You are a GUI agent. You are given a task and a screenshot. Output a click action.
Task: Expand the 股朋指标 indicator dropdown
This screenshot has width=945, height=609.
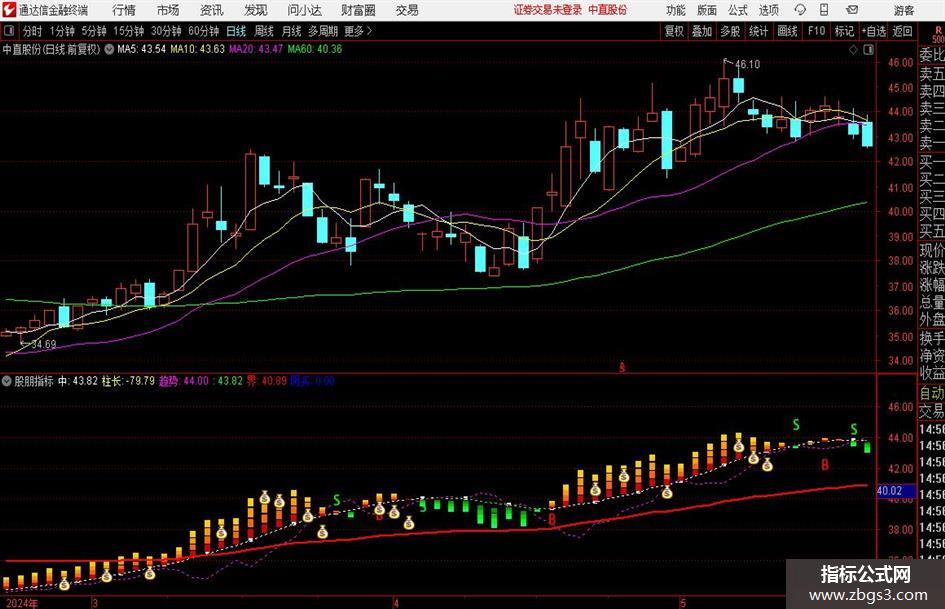pyautogui.click(x=7, y=381)
